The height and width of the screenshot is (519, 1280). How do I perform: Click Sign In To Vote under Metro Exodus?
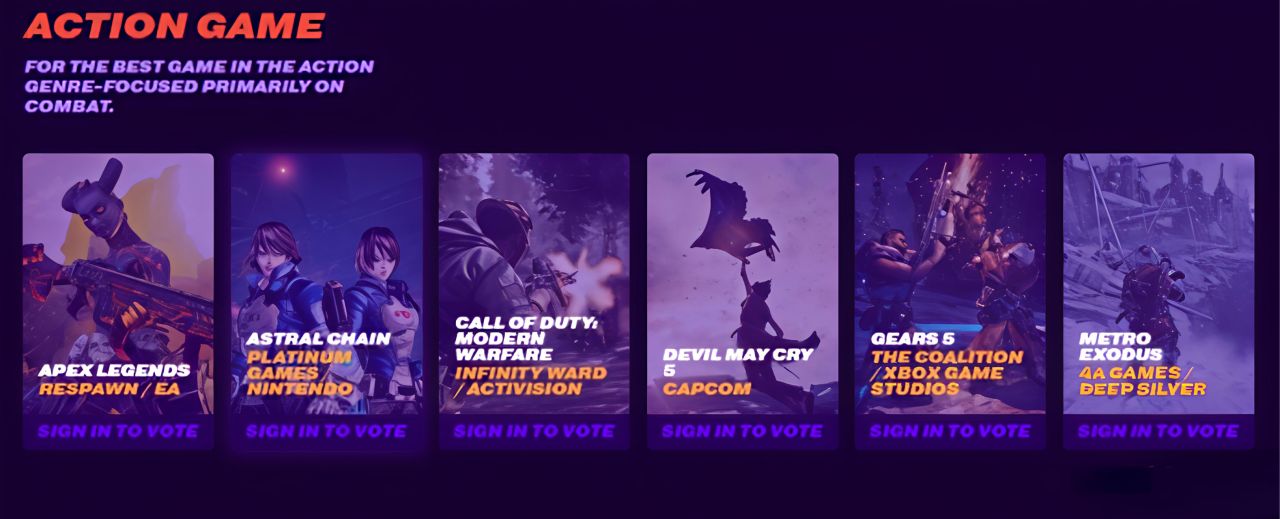[1158, 432]
